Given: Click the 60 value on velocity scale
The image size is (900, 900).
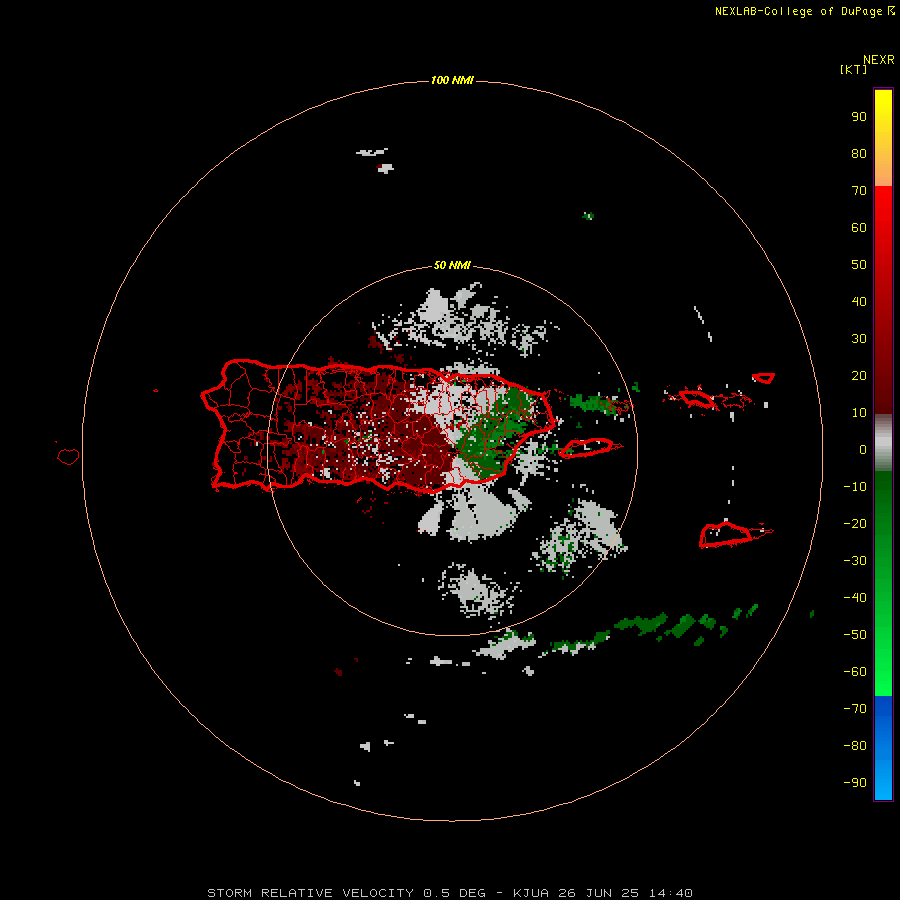Looking at the screenshot, I should coord(859,228).
